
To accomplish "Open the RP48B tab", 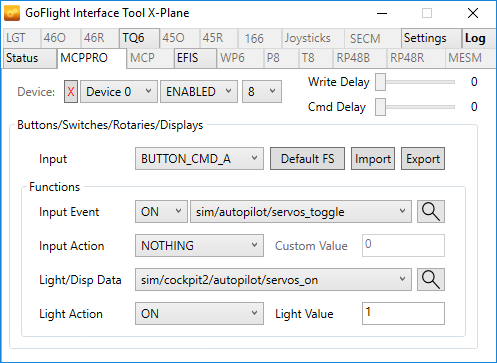I will click(x=360, y=58).
